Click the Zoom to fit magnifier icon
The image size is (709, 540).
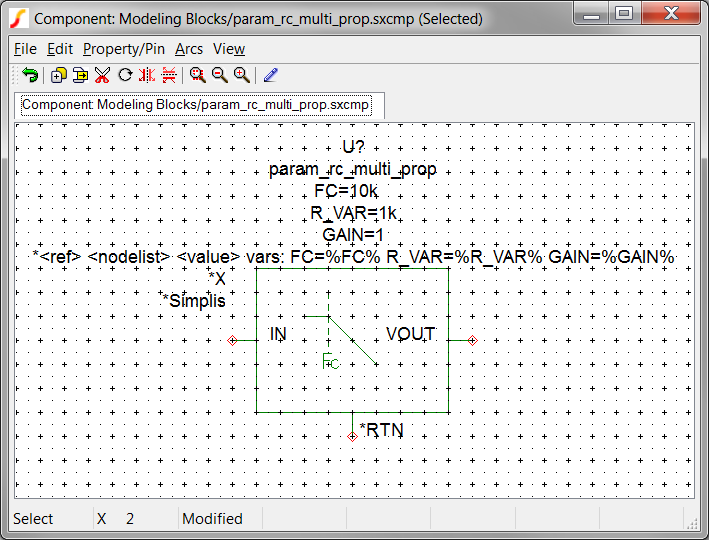[x=197, y=75]
